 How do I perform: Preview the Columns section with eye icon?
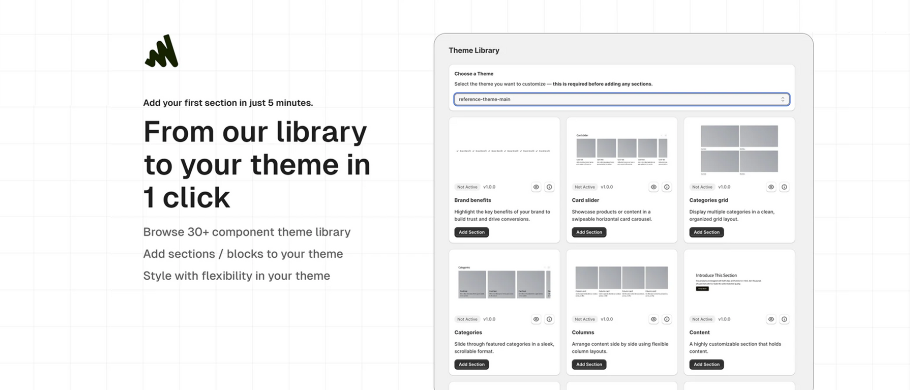coord(653,319)
